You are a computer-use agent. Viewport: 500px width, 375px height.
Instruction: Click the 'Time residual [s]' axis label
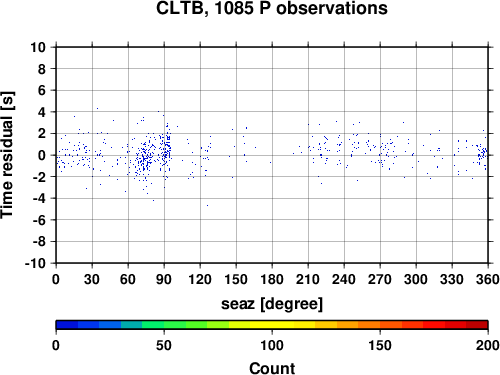(7, 155)
